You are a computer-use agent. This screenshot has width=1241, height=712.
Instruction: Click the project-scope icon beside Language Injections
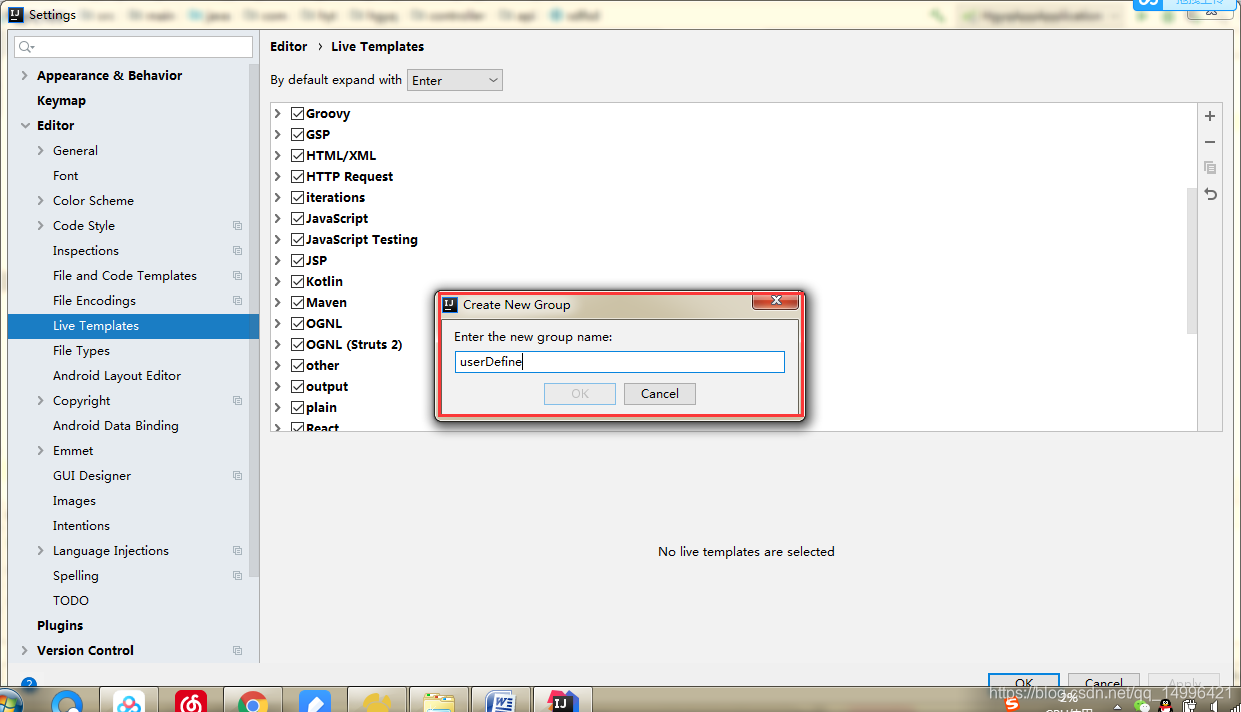pos(237,551)
